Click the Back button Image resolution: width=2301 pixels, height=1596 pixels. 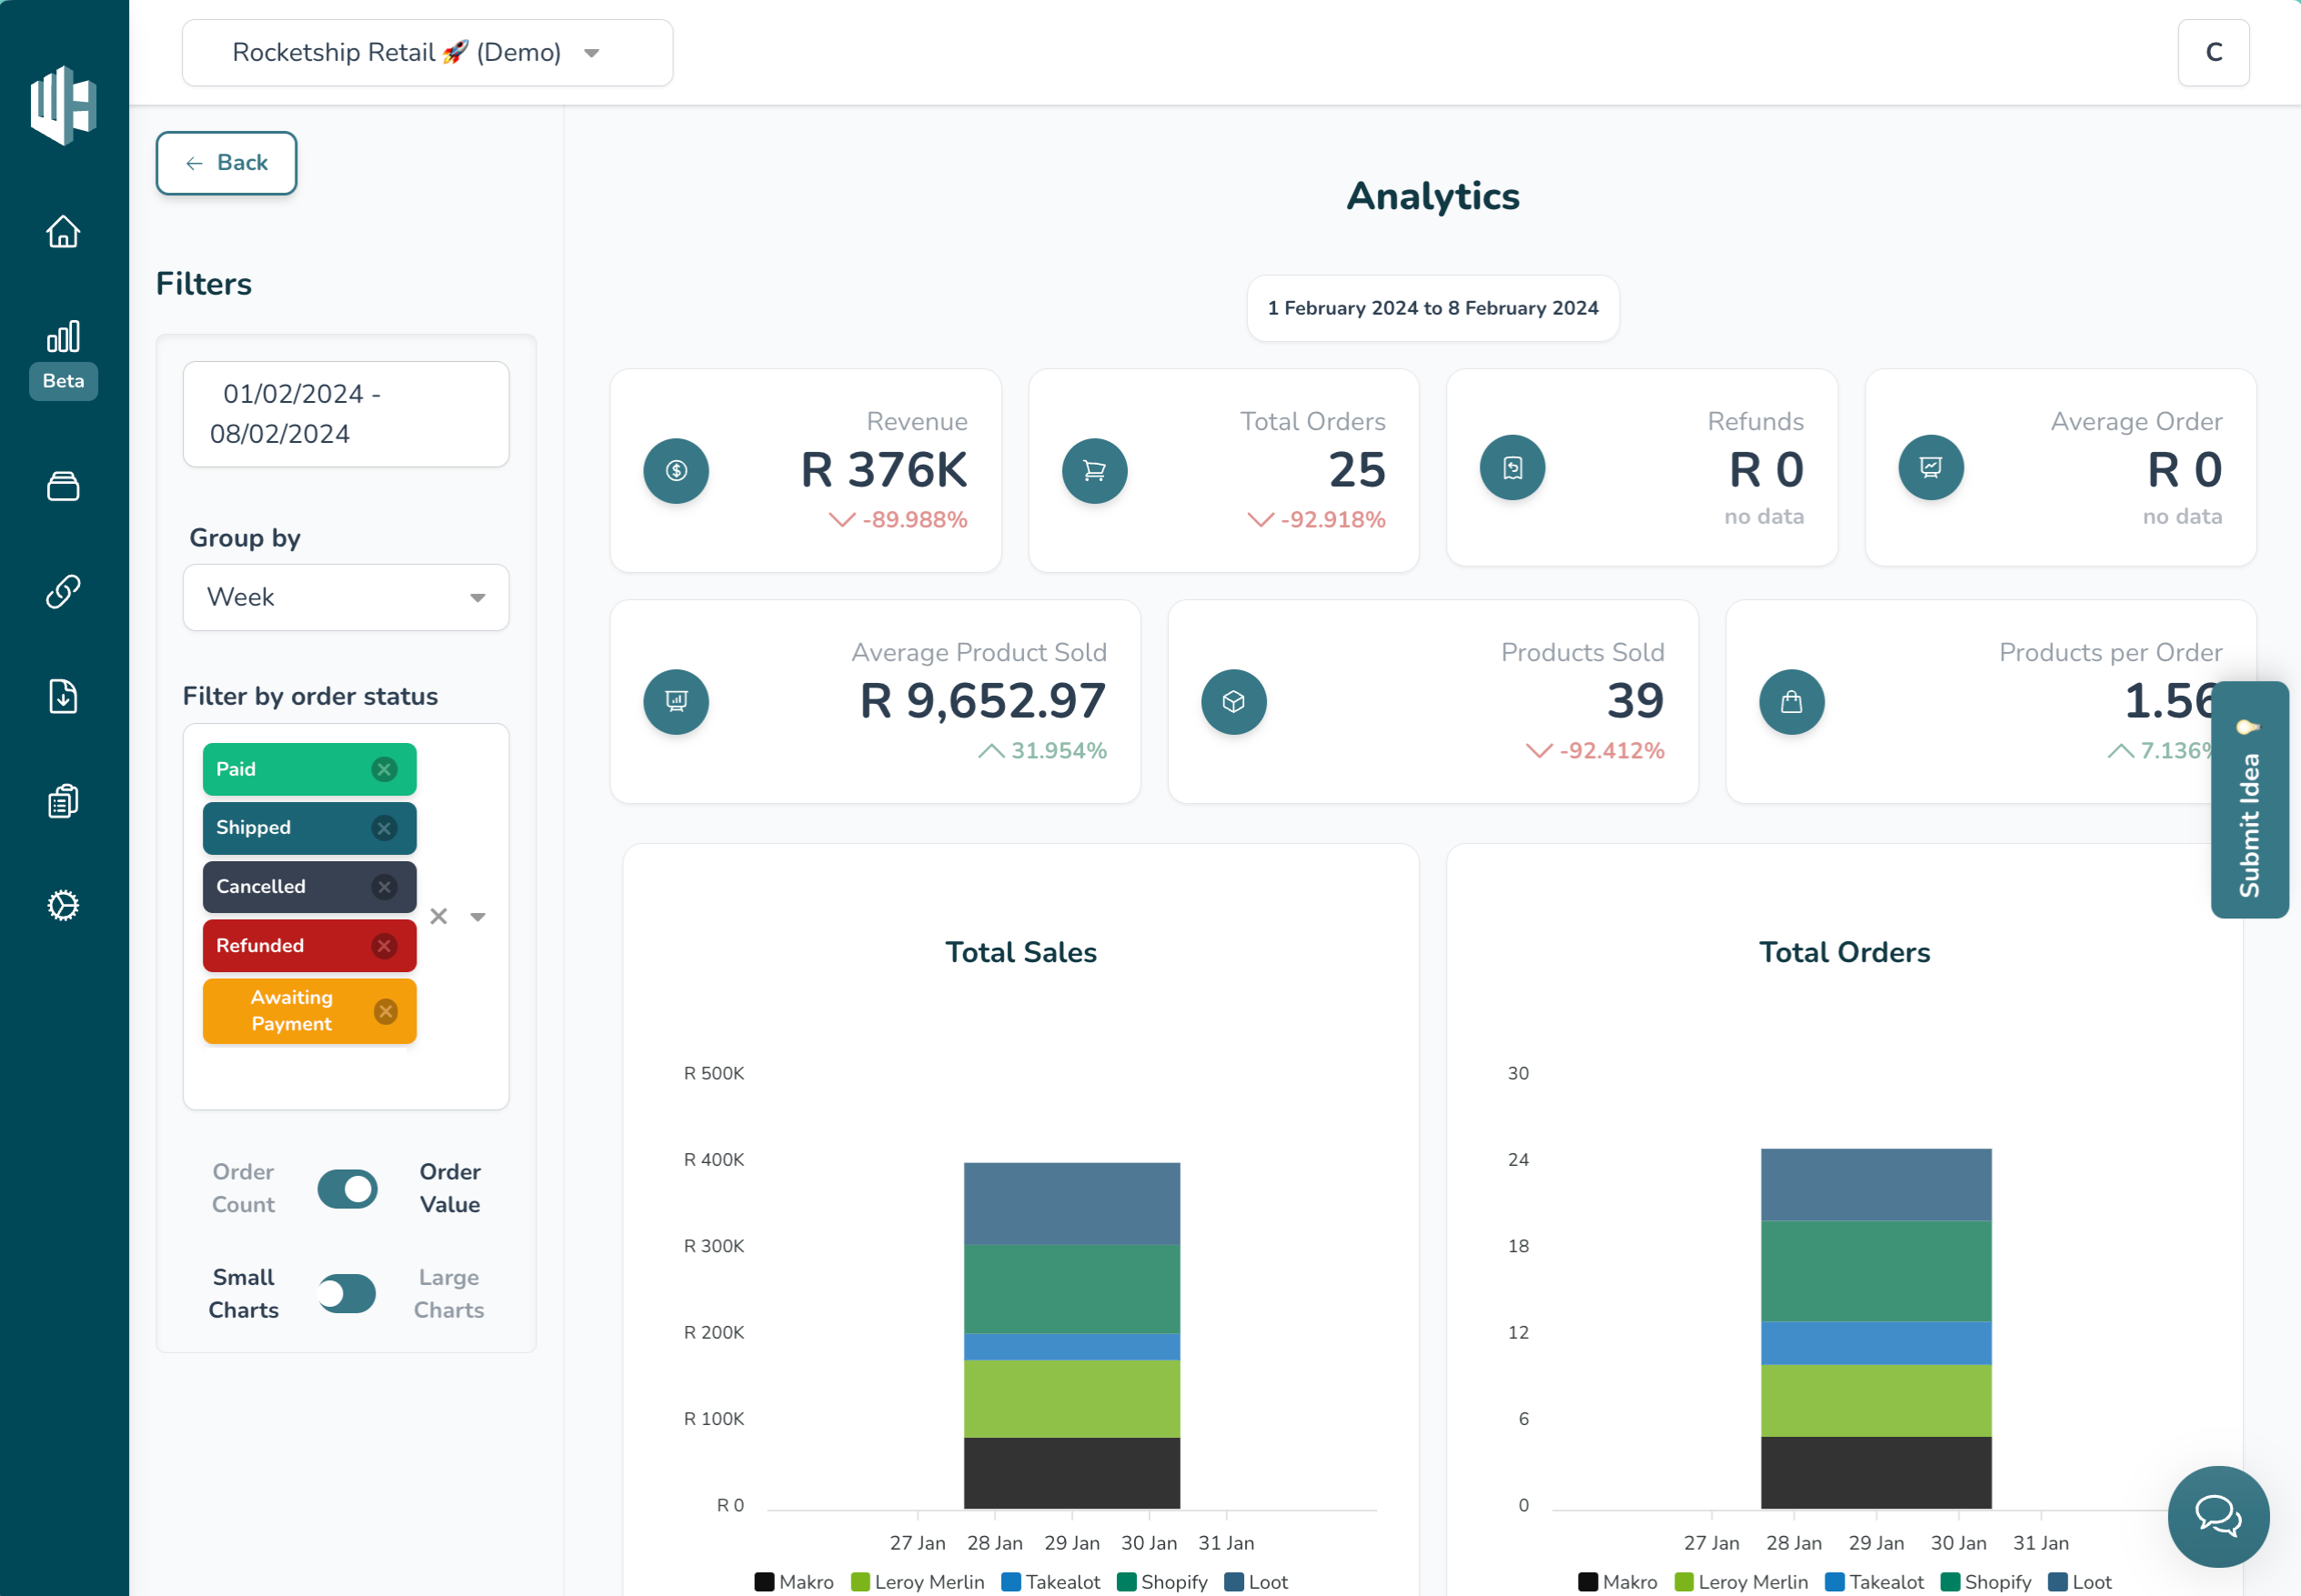226,162
